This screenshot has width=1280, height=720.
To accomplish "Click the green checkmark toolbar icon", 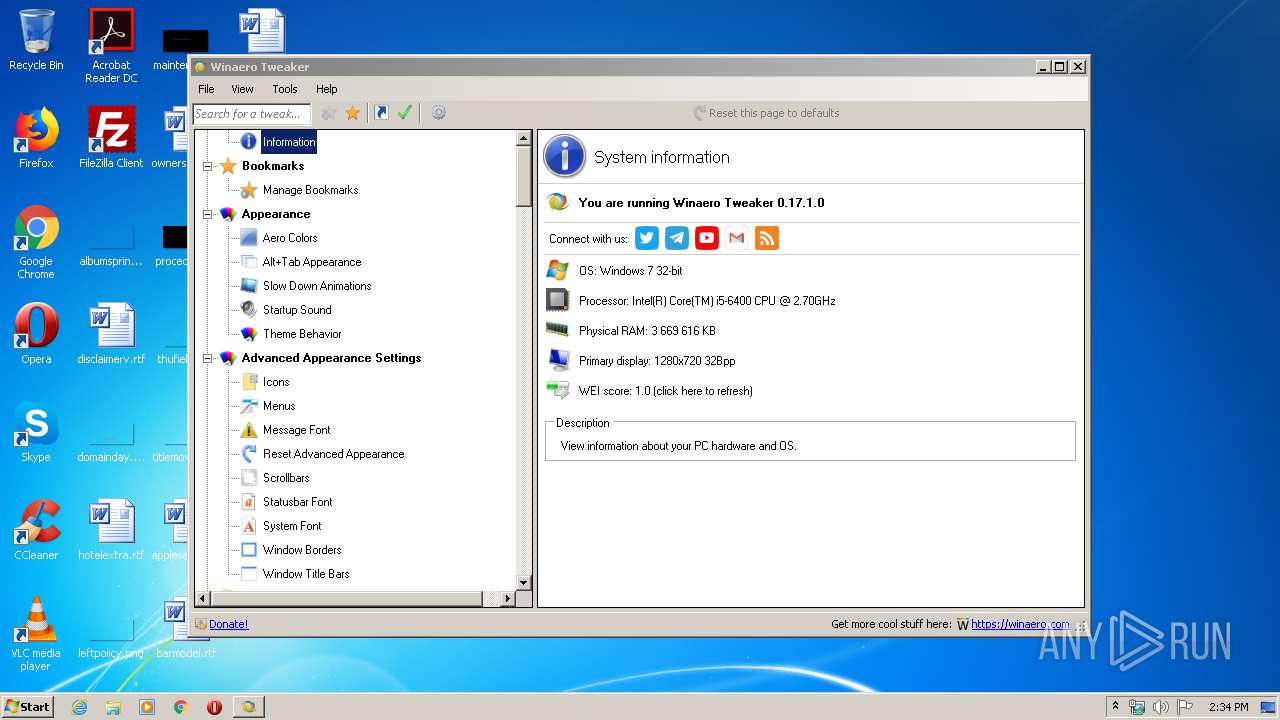I will [405, 113].
